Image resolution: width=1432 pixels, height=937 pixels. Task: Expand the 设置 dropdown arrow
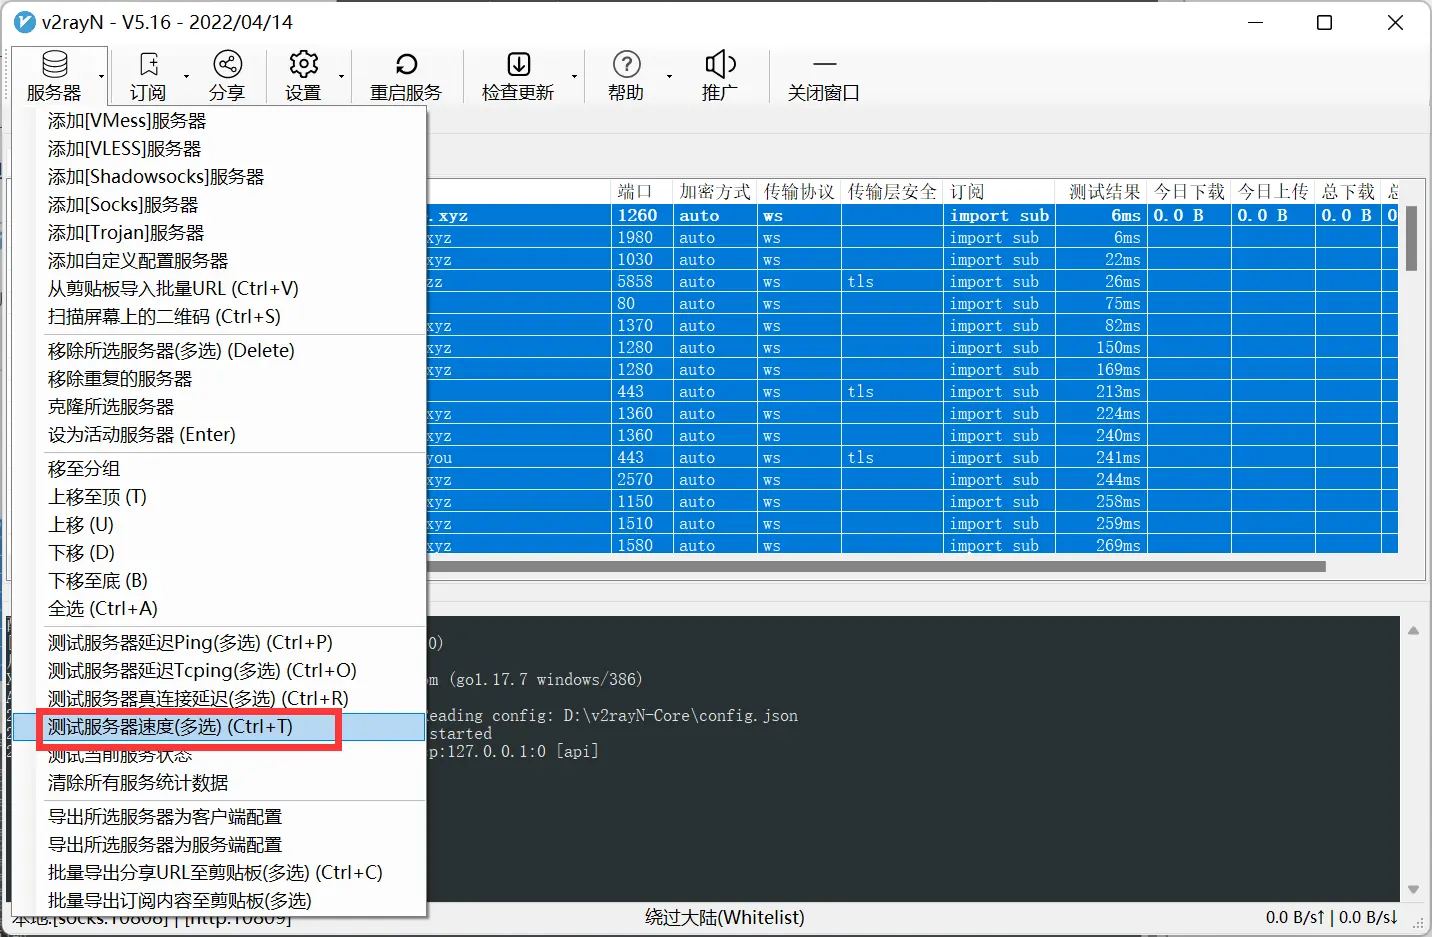pyautogui.click(x=341, y=77)
